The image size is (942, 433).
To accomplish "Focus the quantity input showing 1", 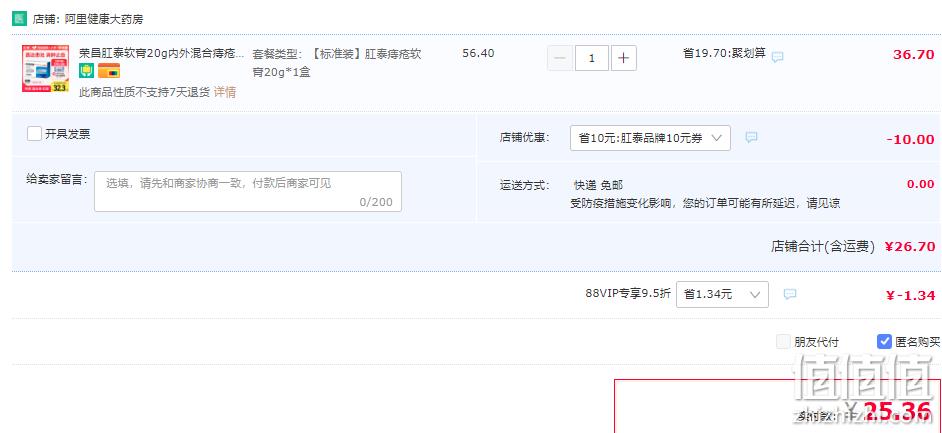I will pos(592,58).
